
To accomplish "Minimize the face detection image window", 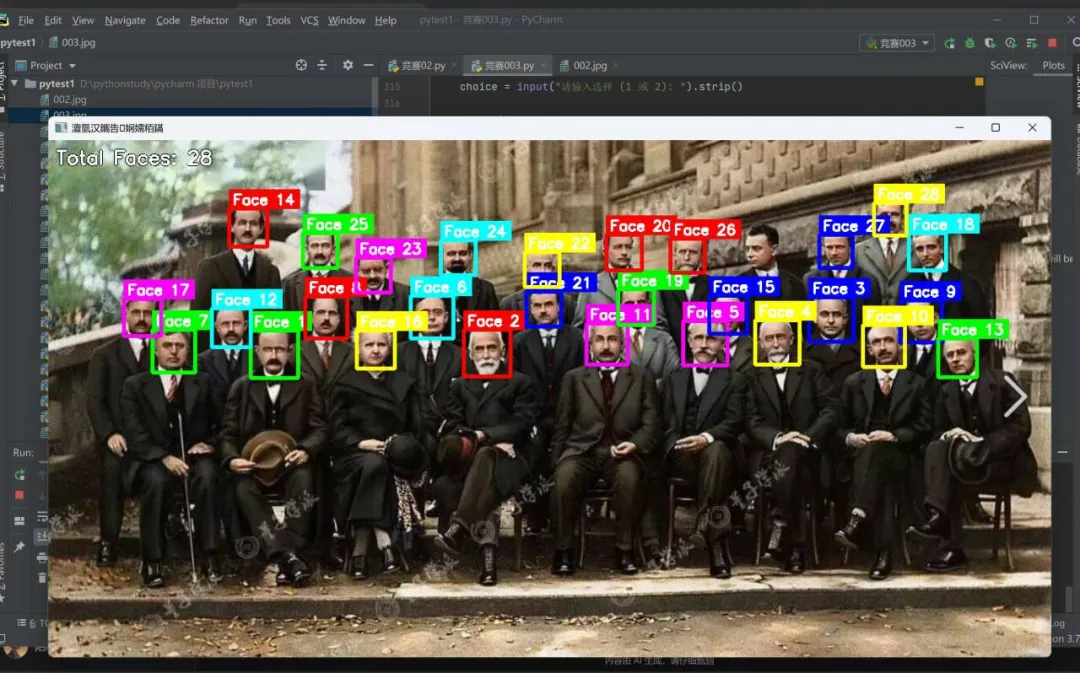I will point(959,127).
